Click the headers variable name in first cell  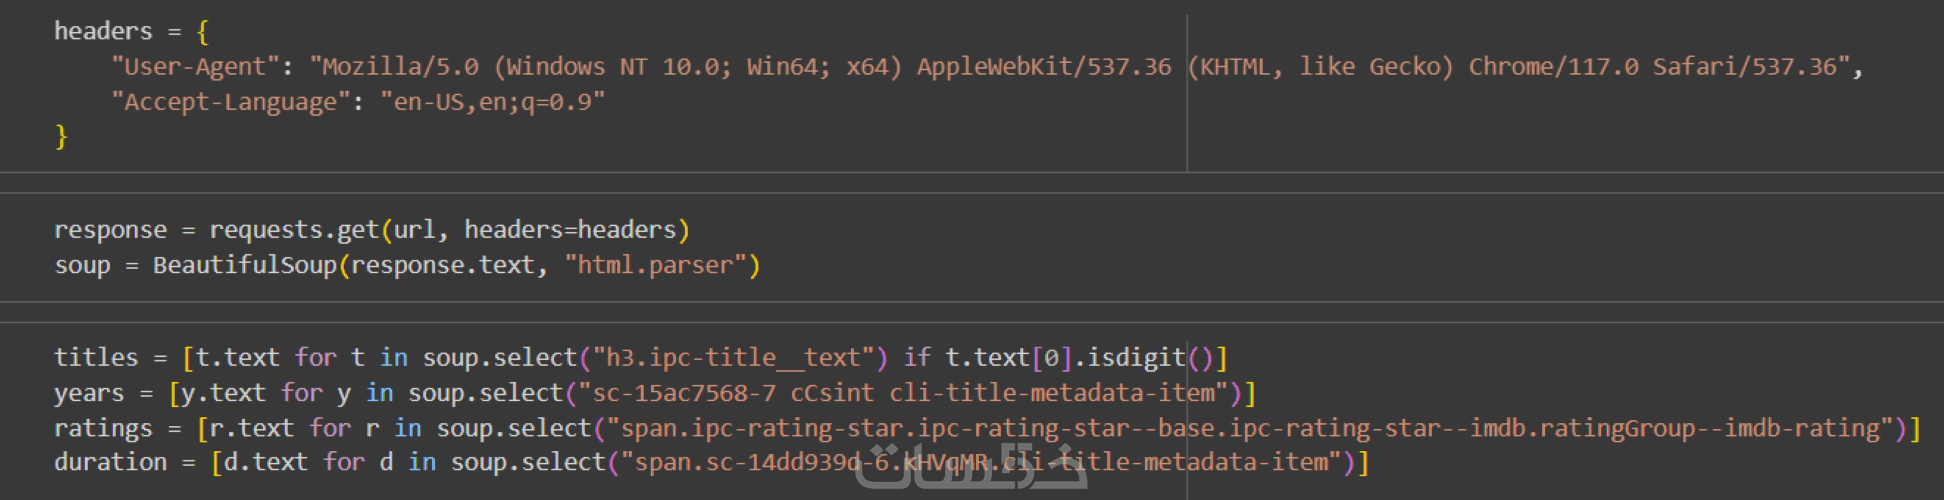tap(103, 31)
